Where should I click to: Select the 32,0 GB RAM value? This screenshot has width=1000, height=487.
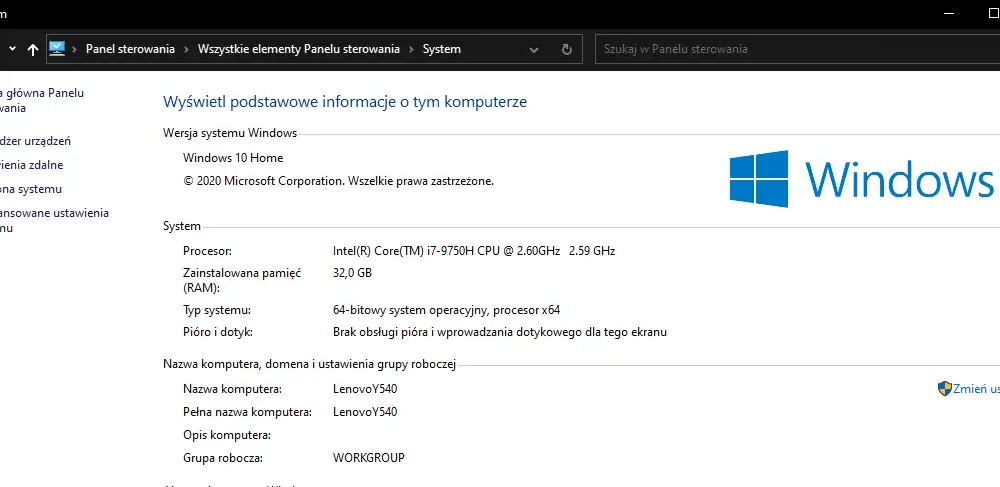[352, 273]
